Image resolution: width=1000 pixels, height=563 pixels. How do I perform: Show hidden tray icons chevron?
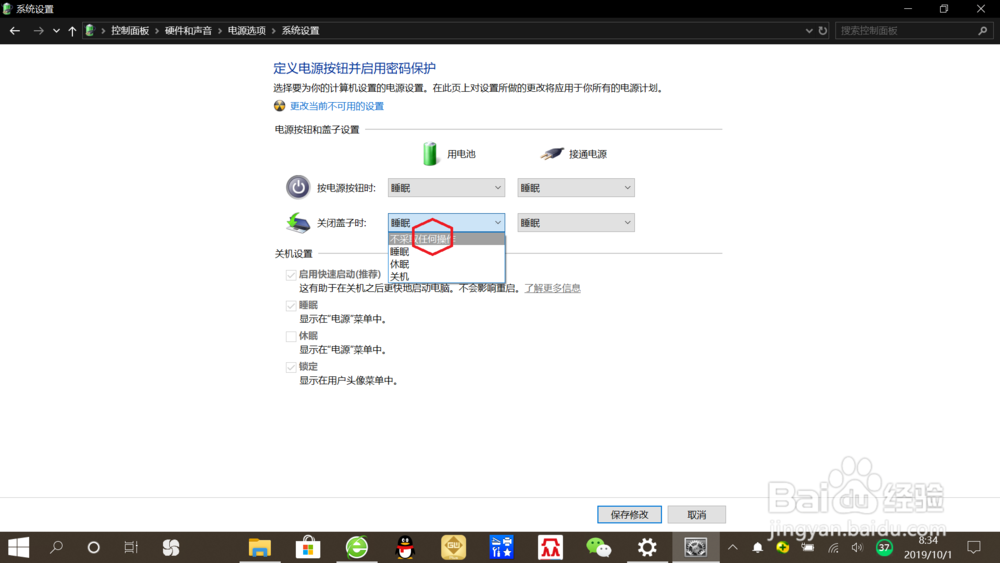[x=733, y=547]
